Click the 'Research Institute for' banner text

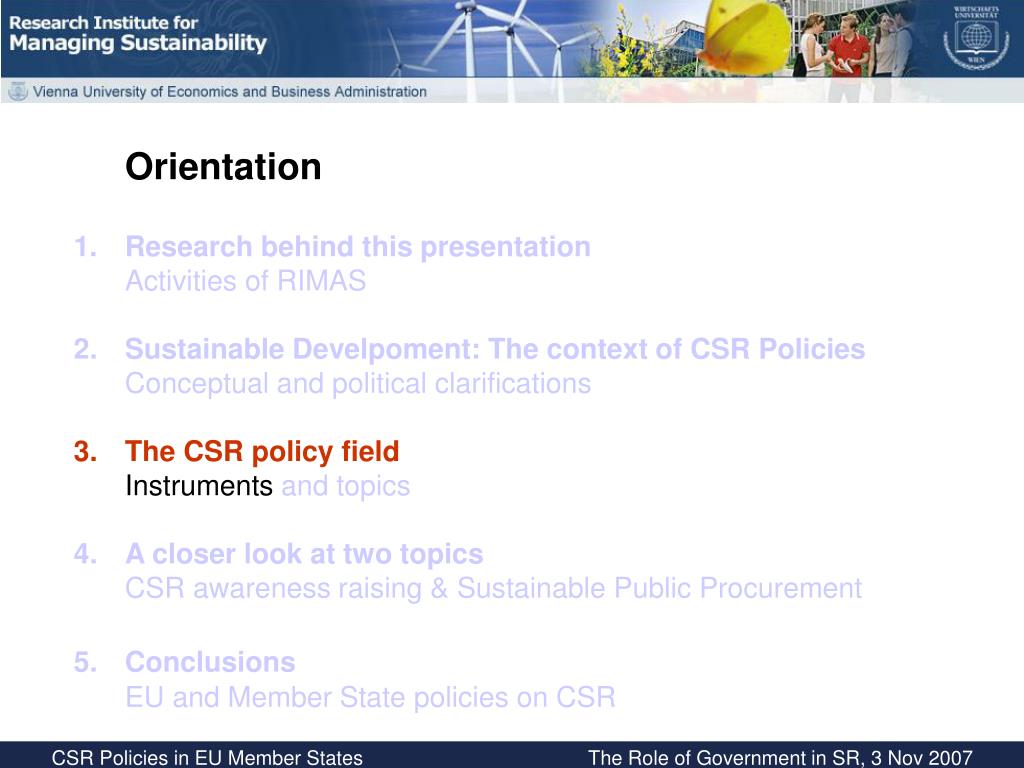click(103, 23)
